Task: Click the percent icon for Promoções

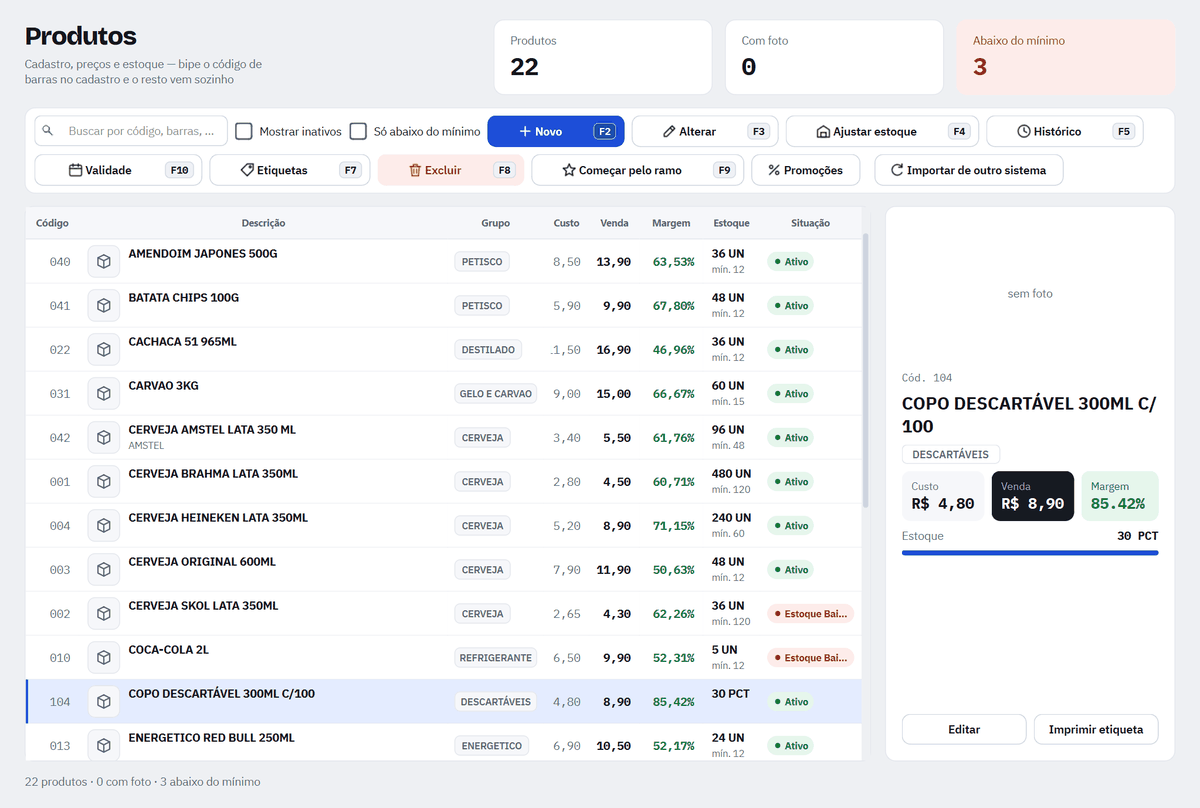Action: (774, 170)
